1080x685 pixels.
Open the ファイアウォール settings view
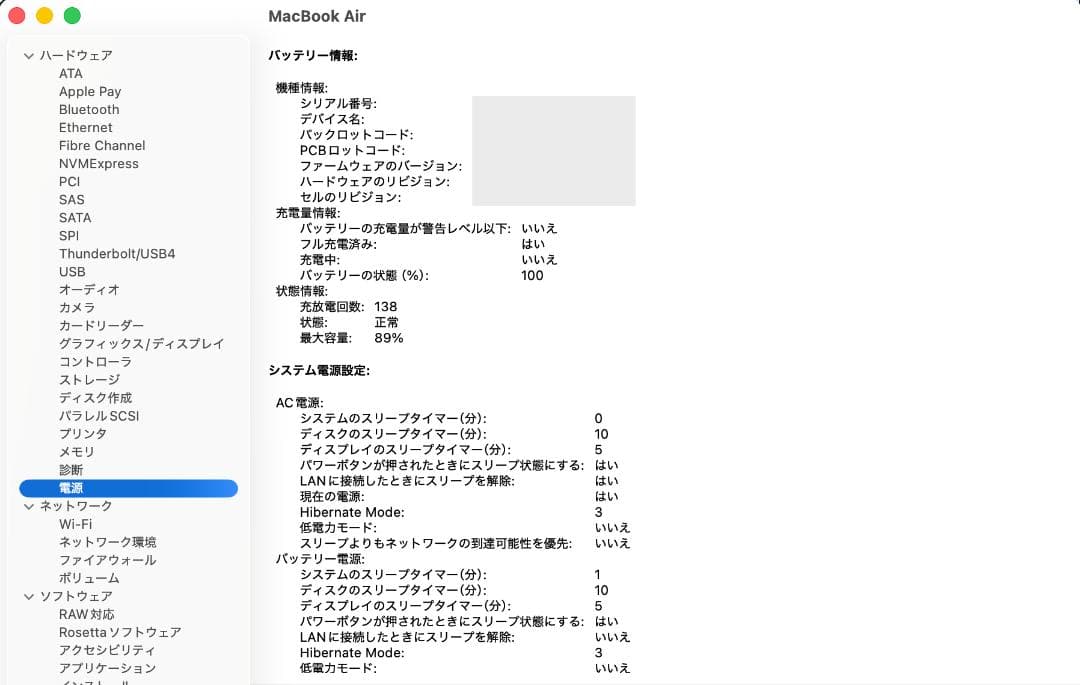pos(105,559)
